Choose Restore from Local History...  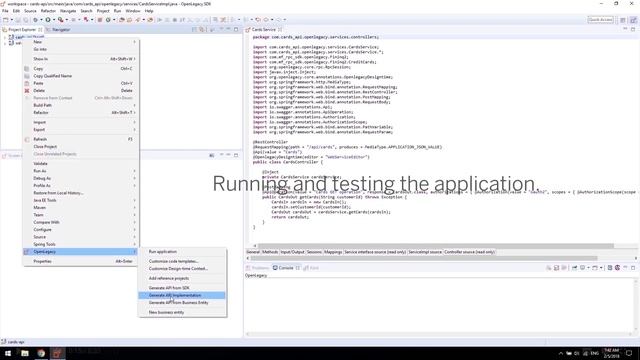(80, 193)
